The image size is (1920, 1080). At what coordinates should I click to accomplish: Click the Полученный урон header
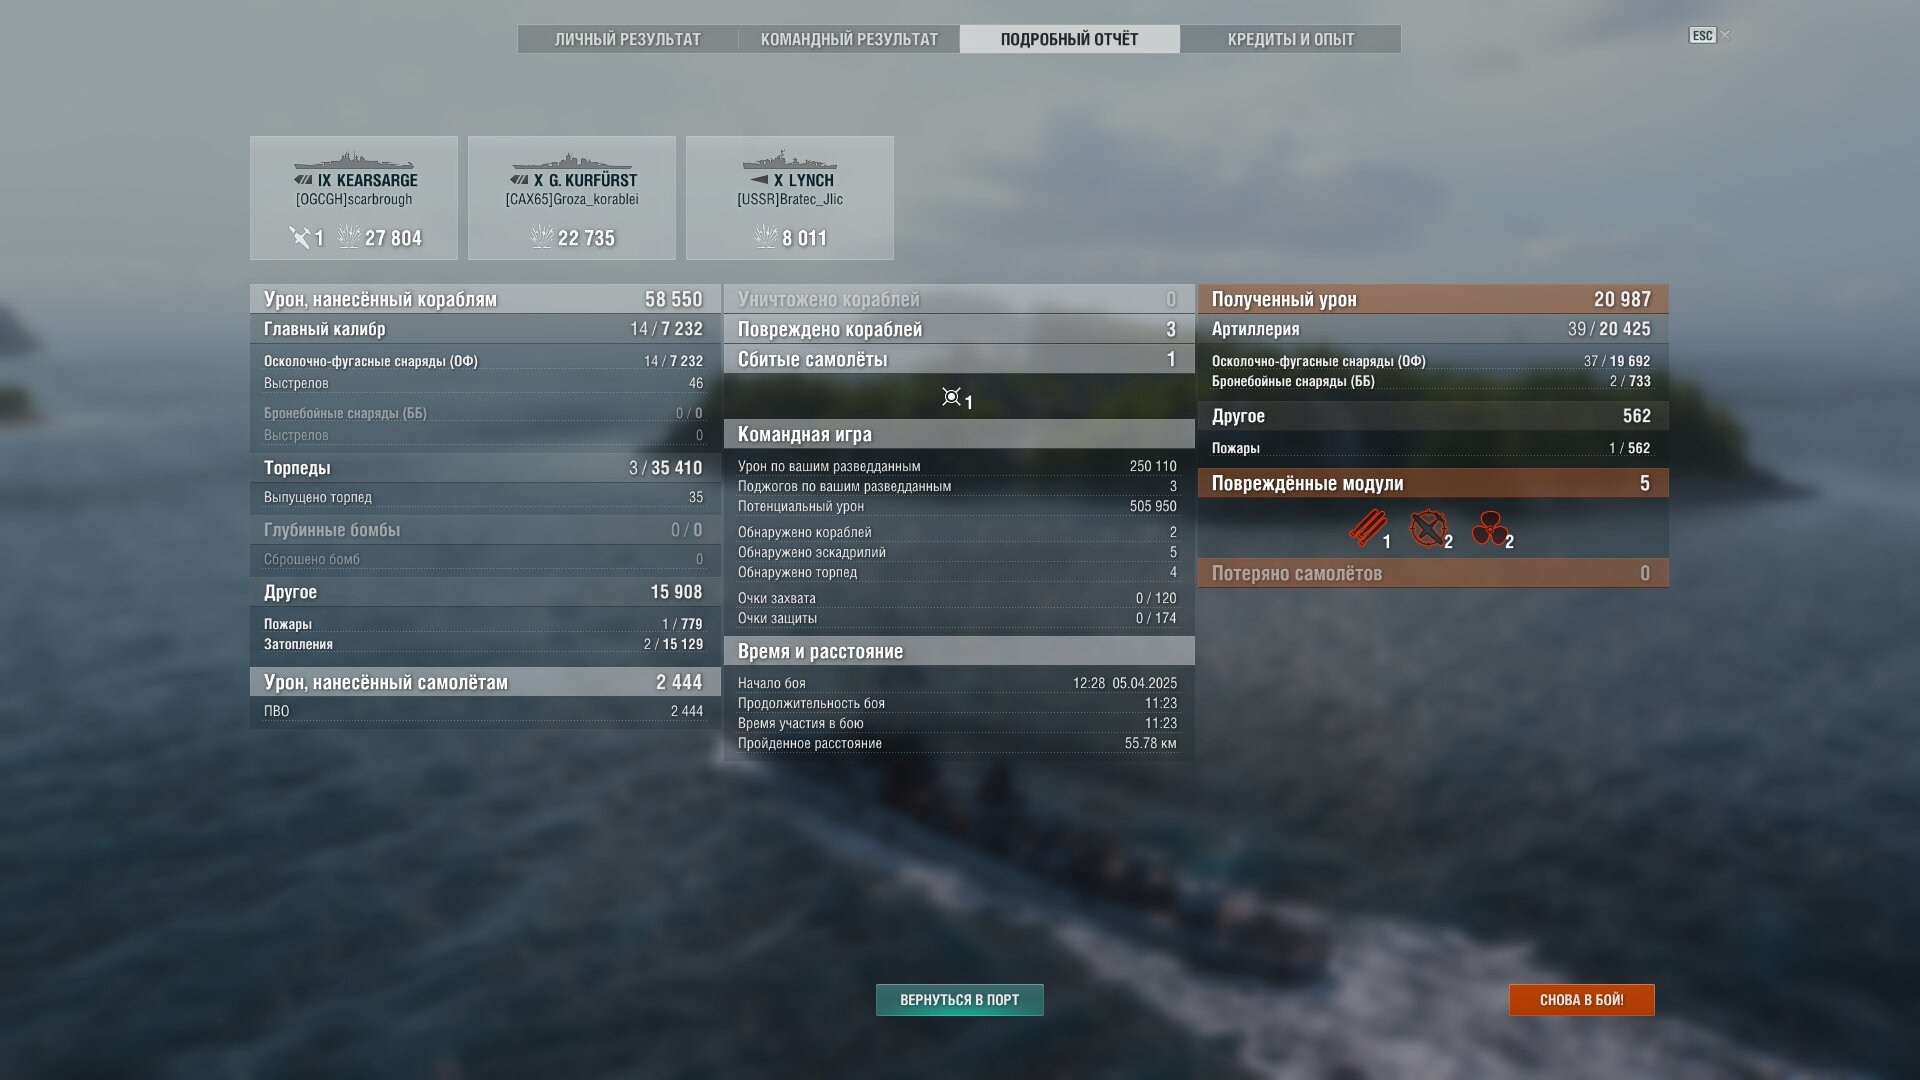[x=1433, y=299]
